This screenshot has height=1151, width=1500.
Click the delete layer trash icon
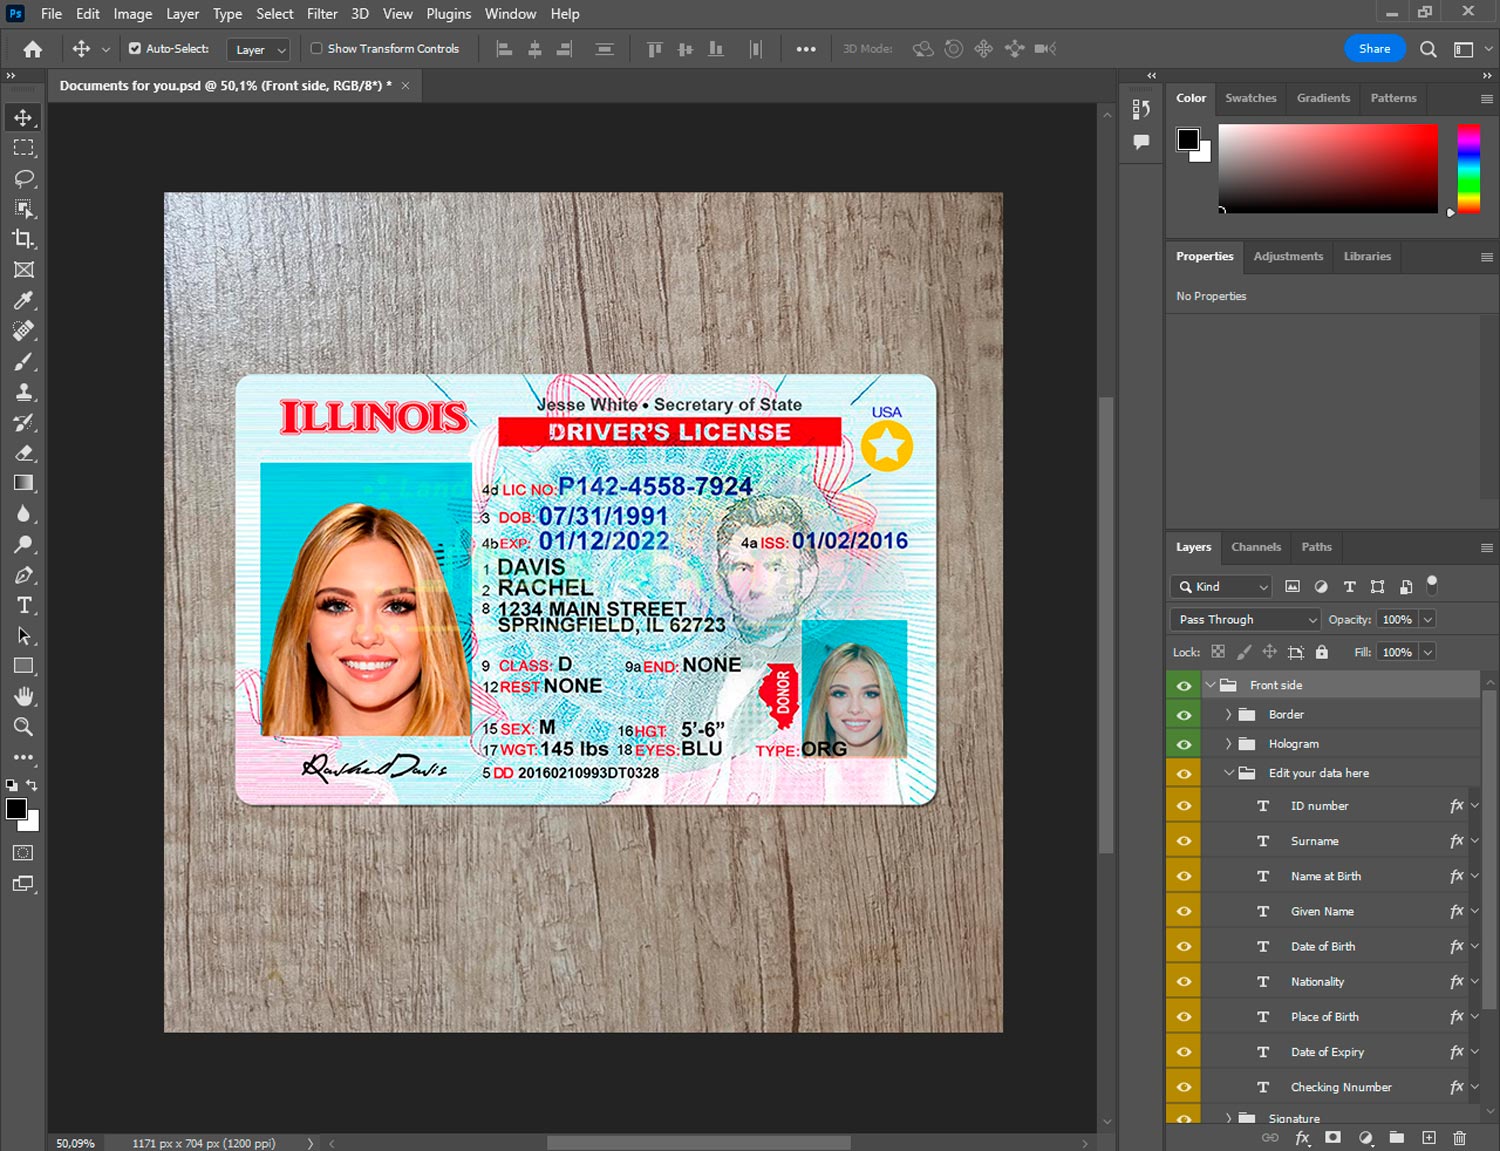(1459, 1138)
